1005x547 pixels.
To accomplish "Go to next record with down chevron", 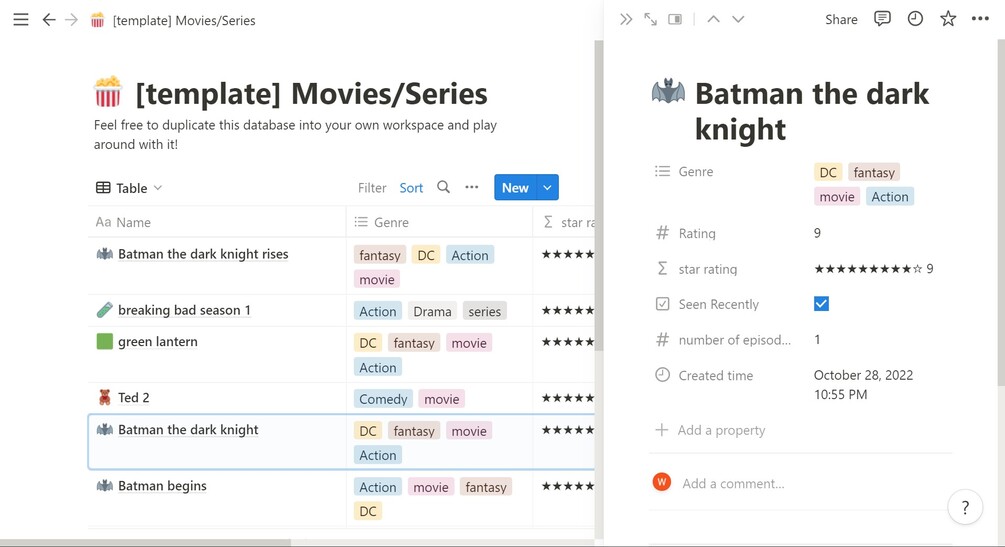I will tap(738, 19).
